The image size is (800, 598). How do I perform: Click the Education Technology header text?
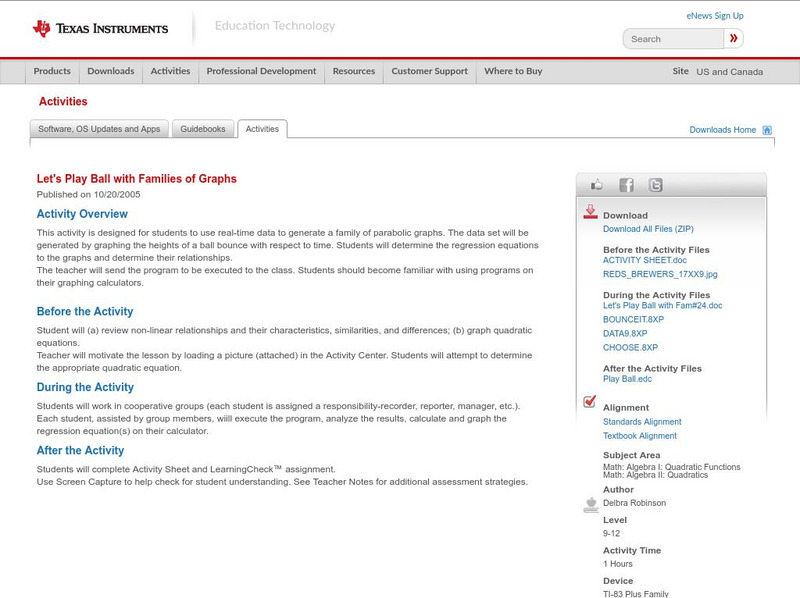click(x=275, y=26)
